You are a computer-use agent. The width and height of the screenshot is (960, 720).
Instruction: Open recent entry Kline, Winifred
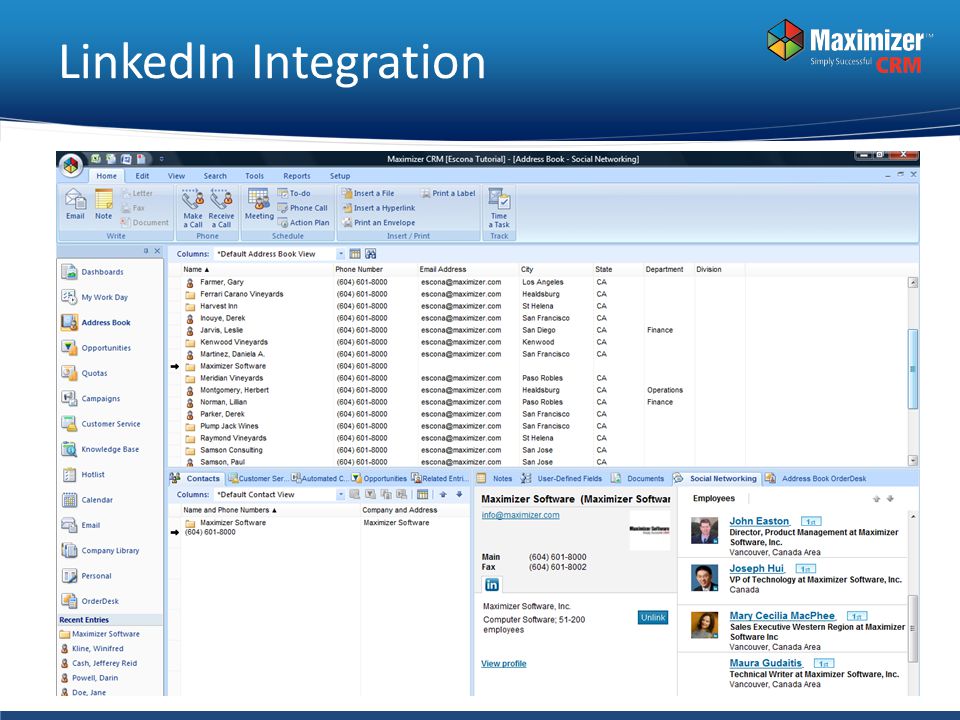(91, 648)
